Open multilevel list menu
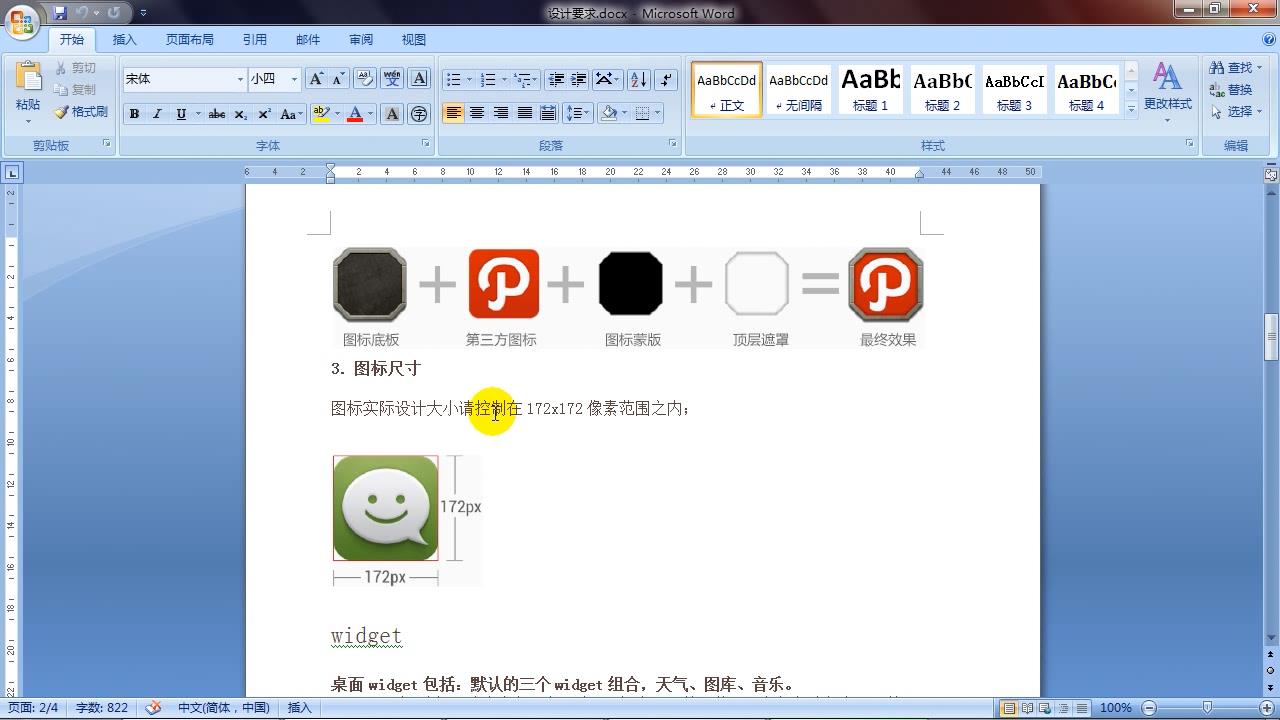The height and width of the screenshot is (720, 1280). tap(524, 79)
